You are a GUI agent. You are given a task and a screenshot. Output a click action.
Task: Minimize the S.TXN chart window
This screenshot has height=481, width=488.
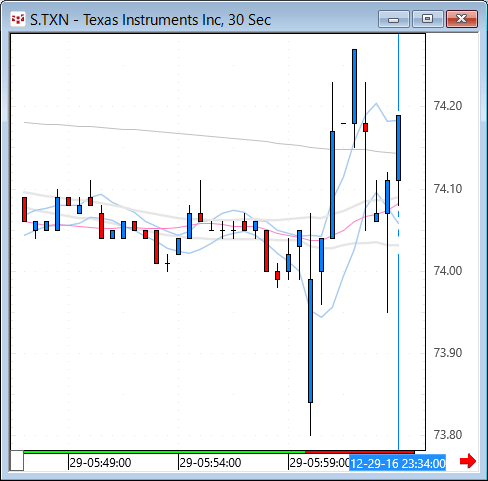[x=394, y=19]
